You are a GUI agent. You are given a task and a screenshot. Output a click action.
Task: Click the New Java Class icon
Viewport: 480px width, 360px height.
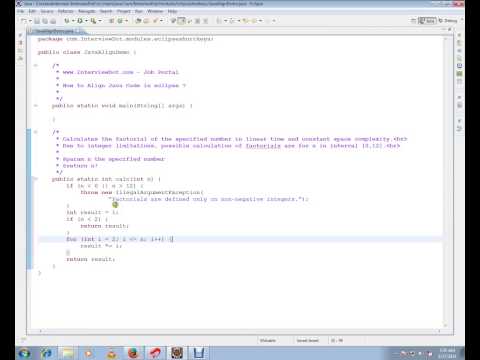click(x=120, y=21)
